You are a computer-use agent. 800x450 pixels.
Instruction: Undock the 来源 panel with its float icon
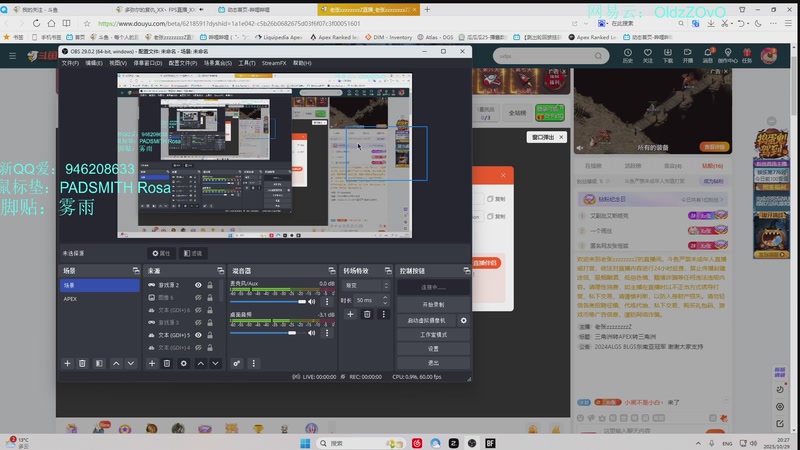[x=220, y=270]
